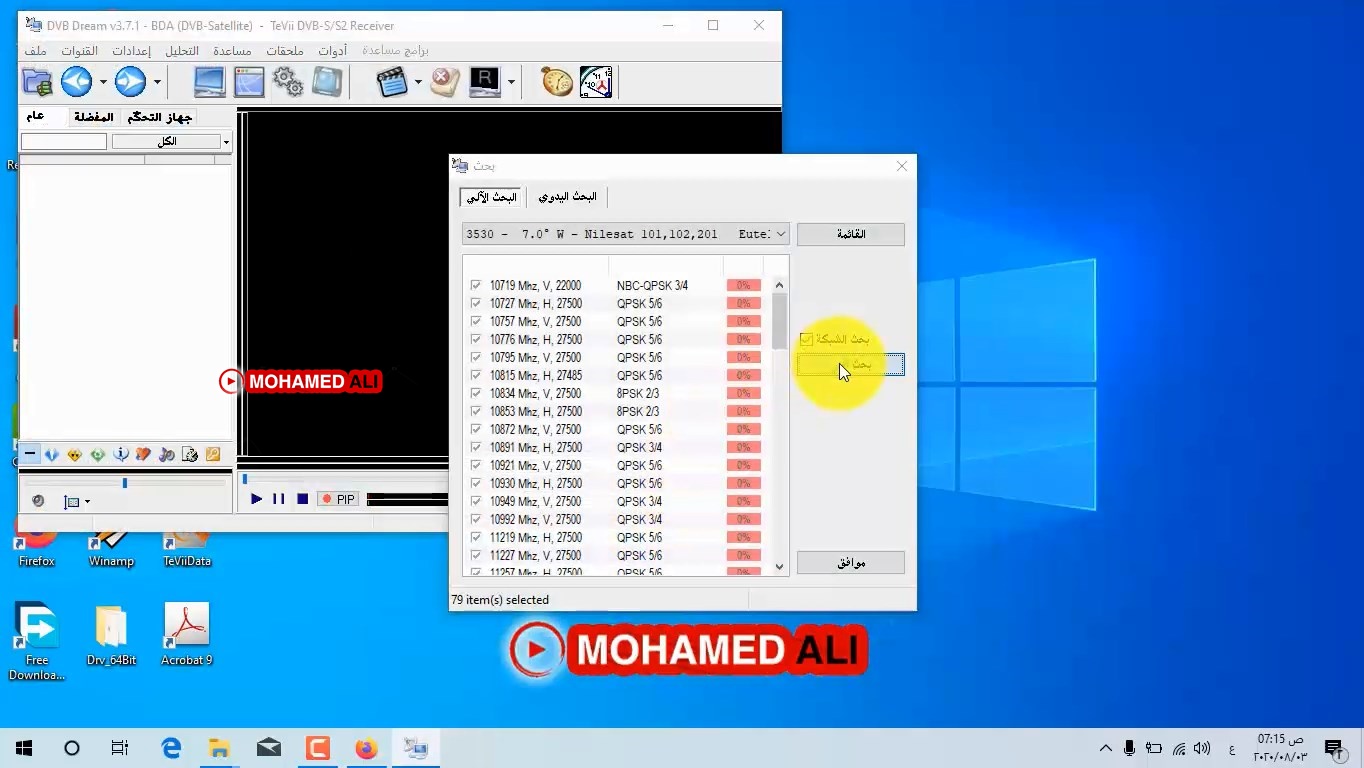1364x768 pixels.
Task: Open the channel list folder icon in DVB Dream toolbar
Action: coord(38,82)
